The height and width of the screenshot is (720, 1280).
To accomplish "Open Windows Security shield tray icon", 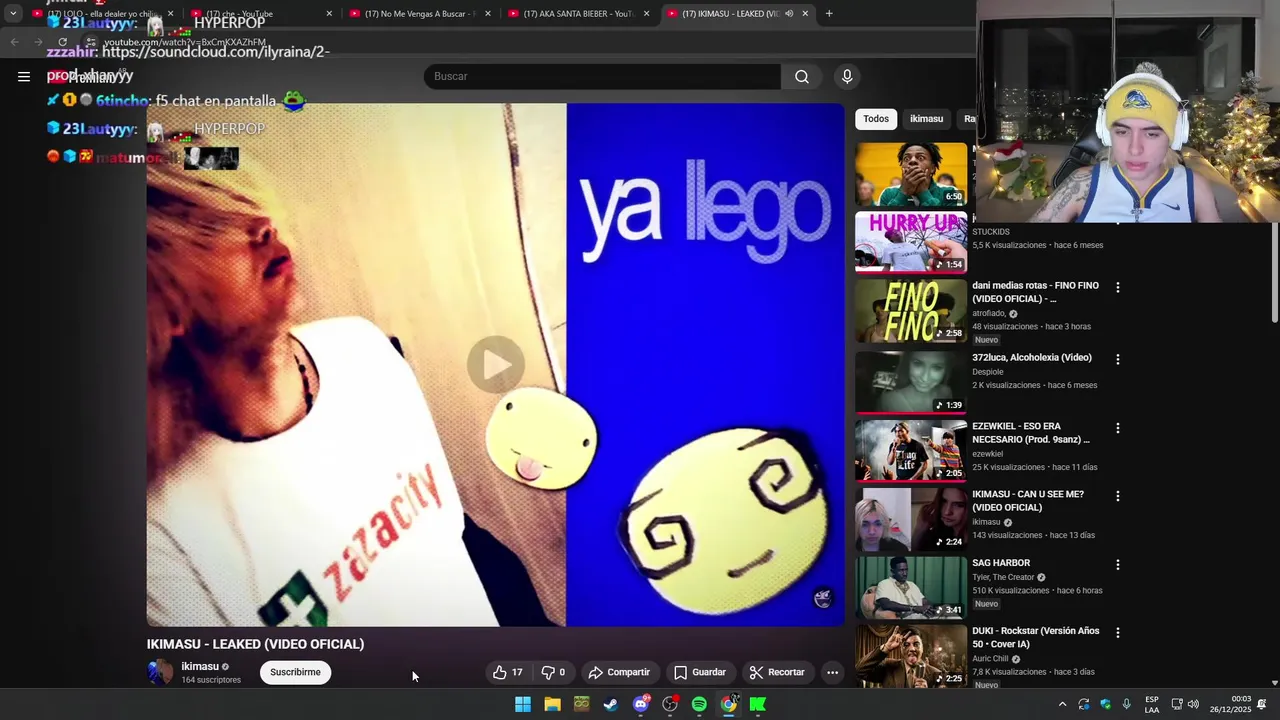I will click(1105, 704).
